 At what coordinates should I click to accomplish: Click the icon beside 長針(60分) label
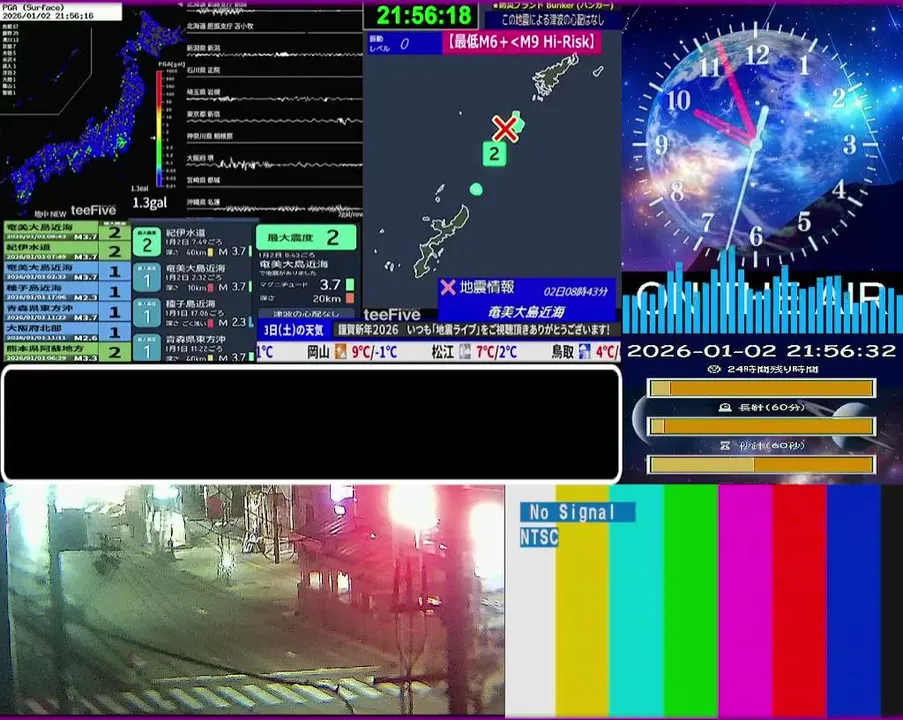tap(725, 408)
